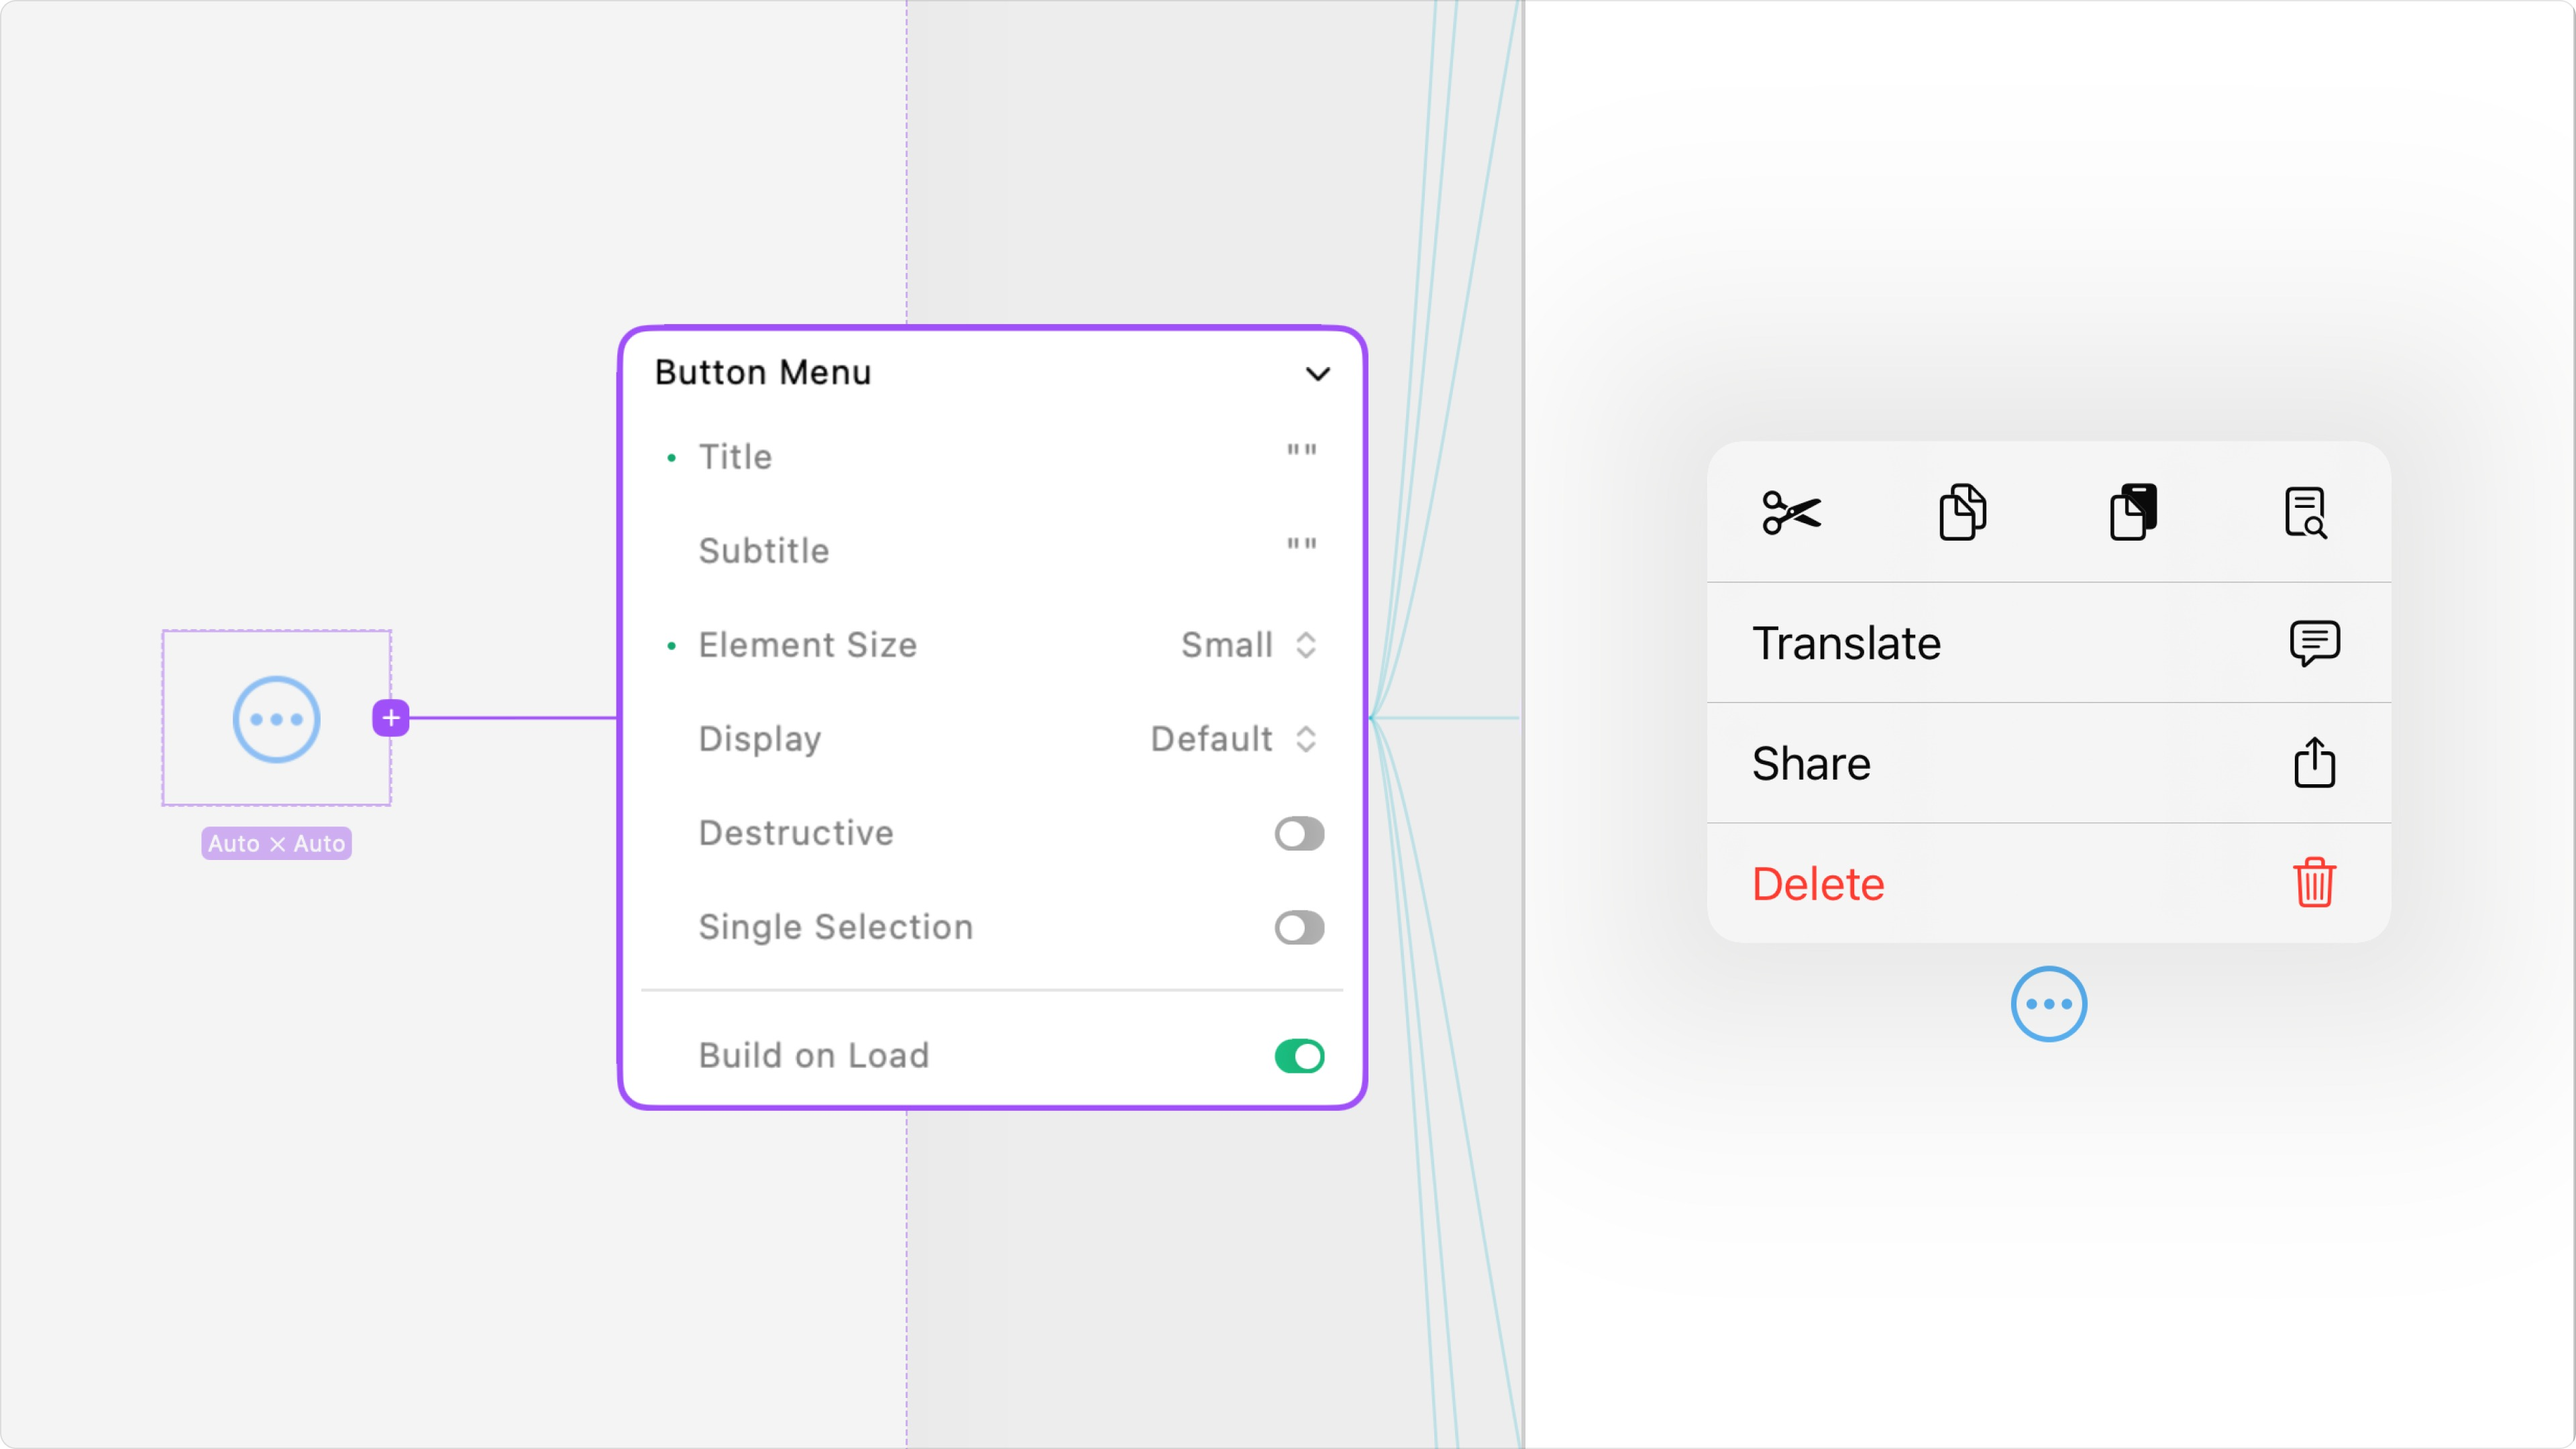Collapse the Button Menu panel chevron
The height and width of the screenshot is (1449, 2576).
[1318, 374]
